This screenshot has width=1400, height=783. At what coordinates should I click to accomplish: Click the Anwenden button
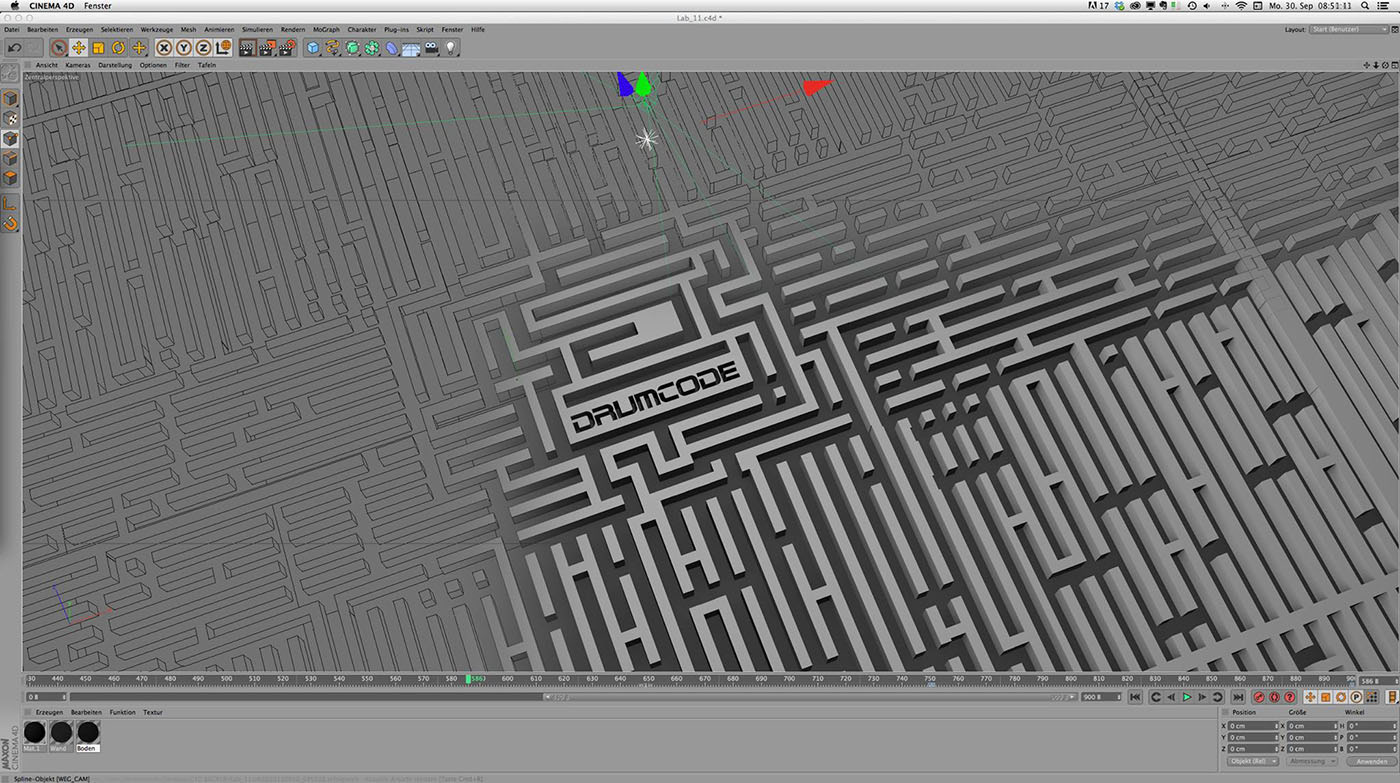(1371, 761)
